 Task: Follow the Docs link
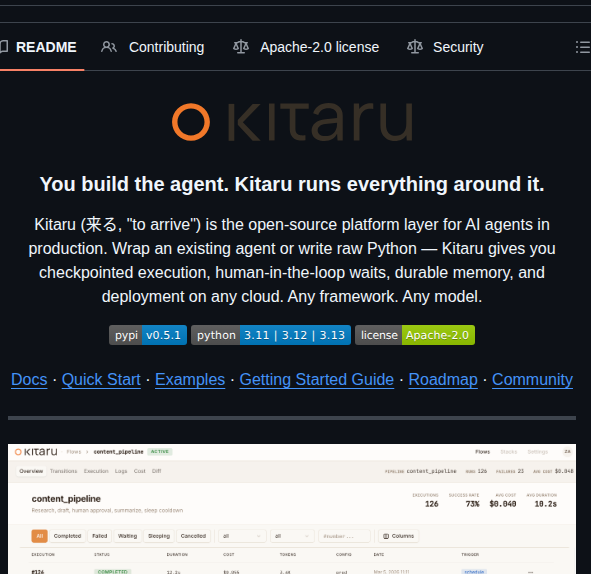[x=29, y=380]
